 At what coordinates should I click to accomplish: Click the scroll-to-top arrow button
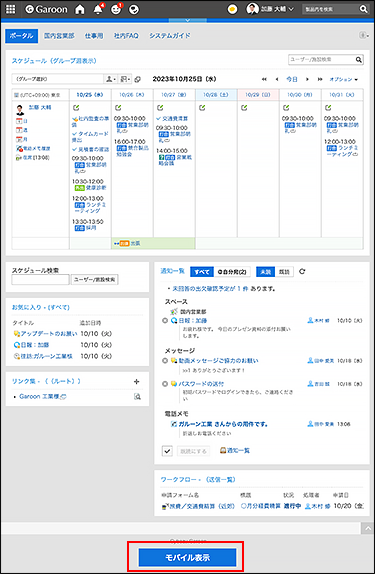click(x=368, y=528)
